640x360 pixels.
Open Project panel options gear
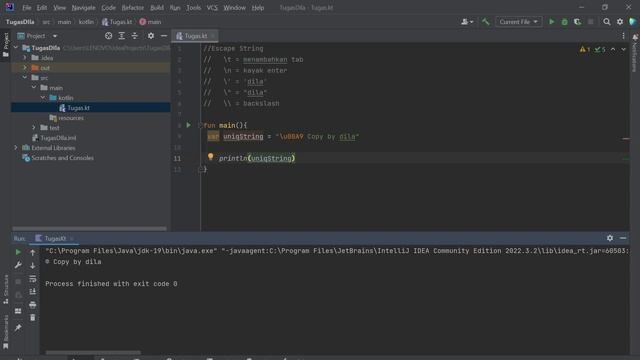coord(151,36)
